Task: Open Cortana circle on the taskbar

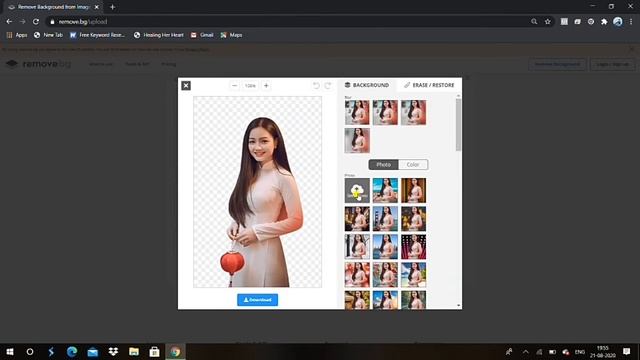Action: tap(30, 351)
